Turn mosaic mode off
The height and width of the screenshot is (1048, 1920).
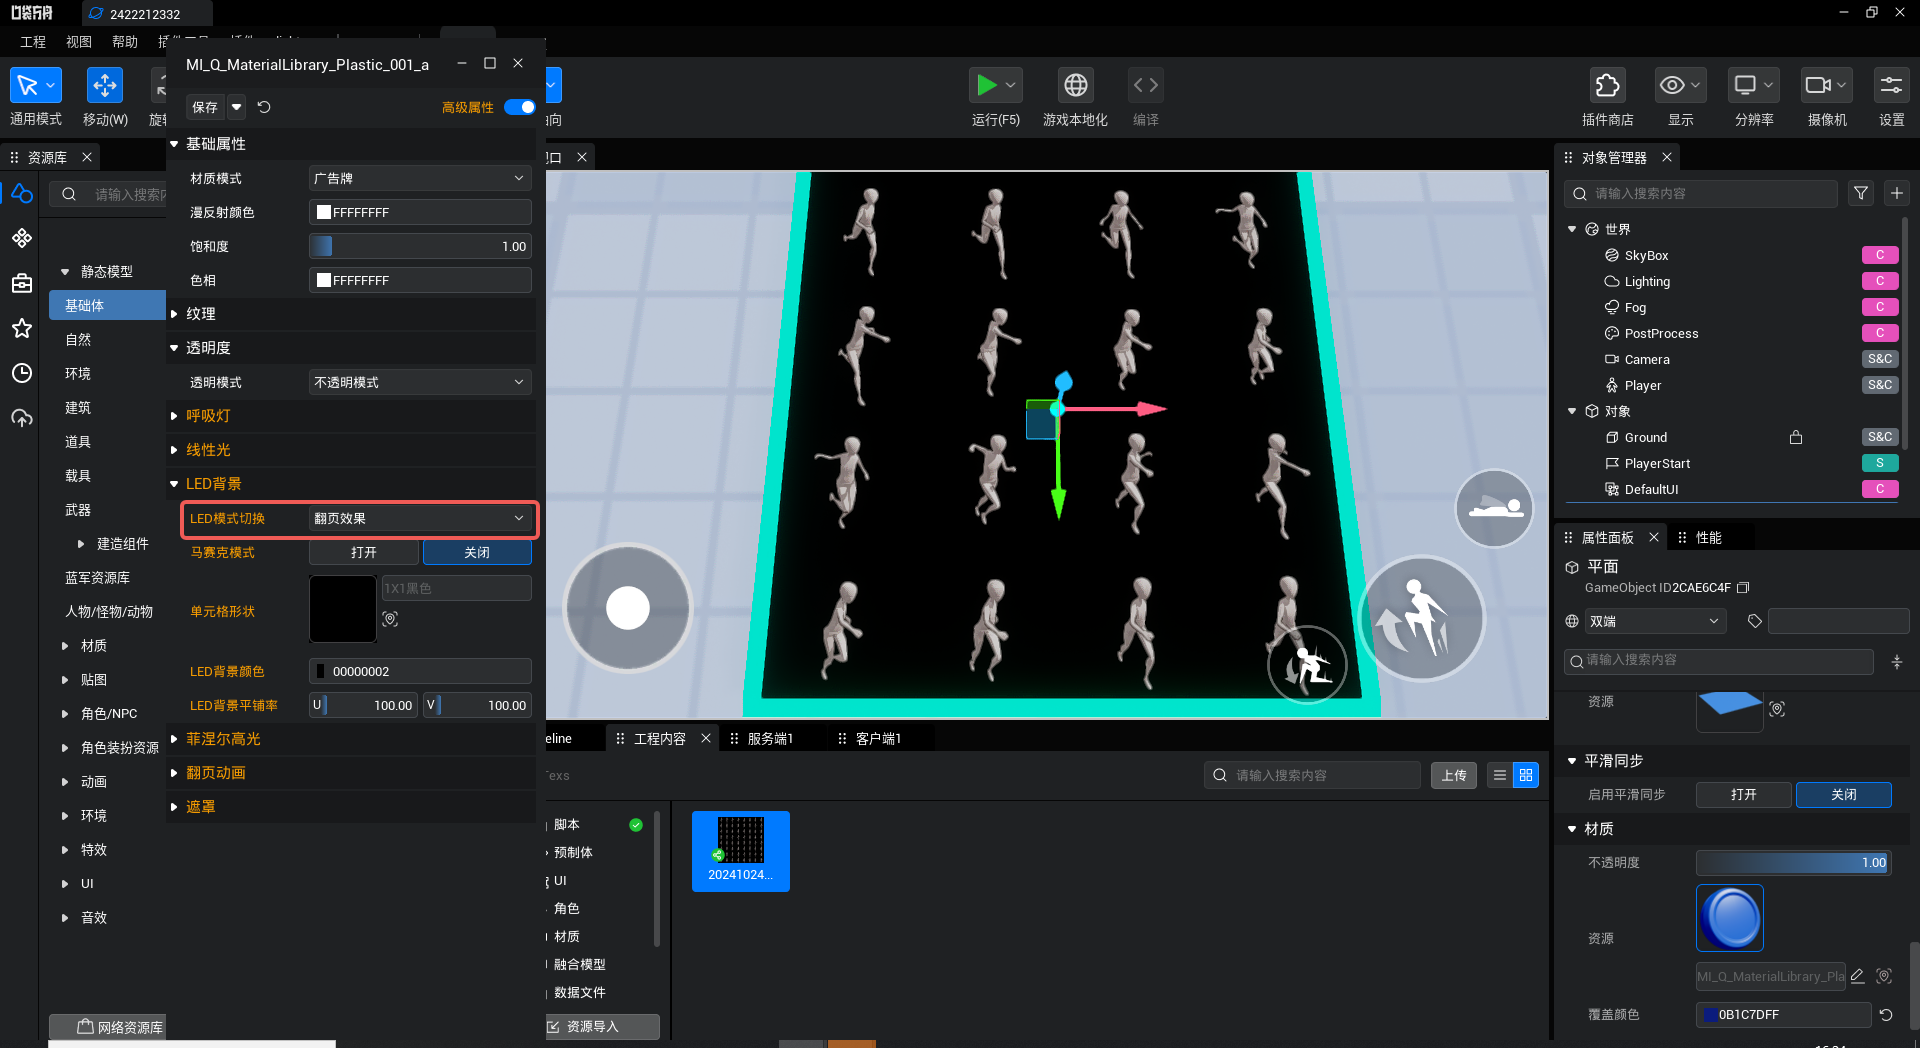tap(477, 552)
